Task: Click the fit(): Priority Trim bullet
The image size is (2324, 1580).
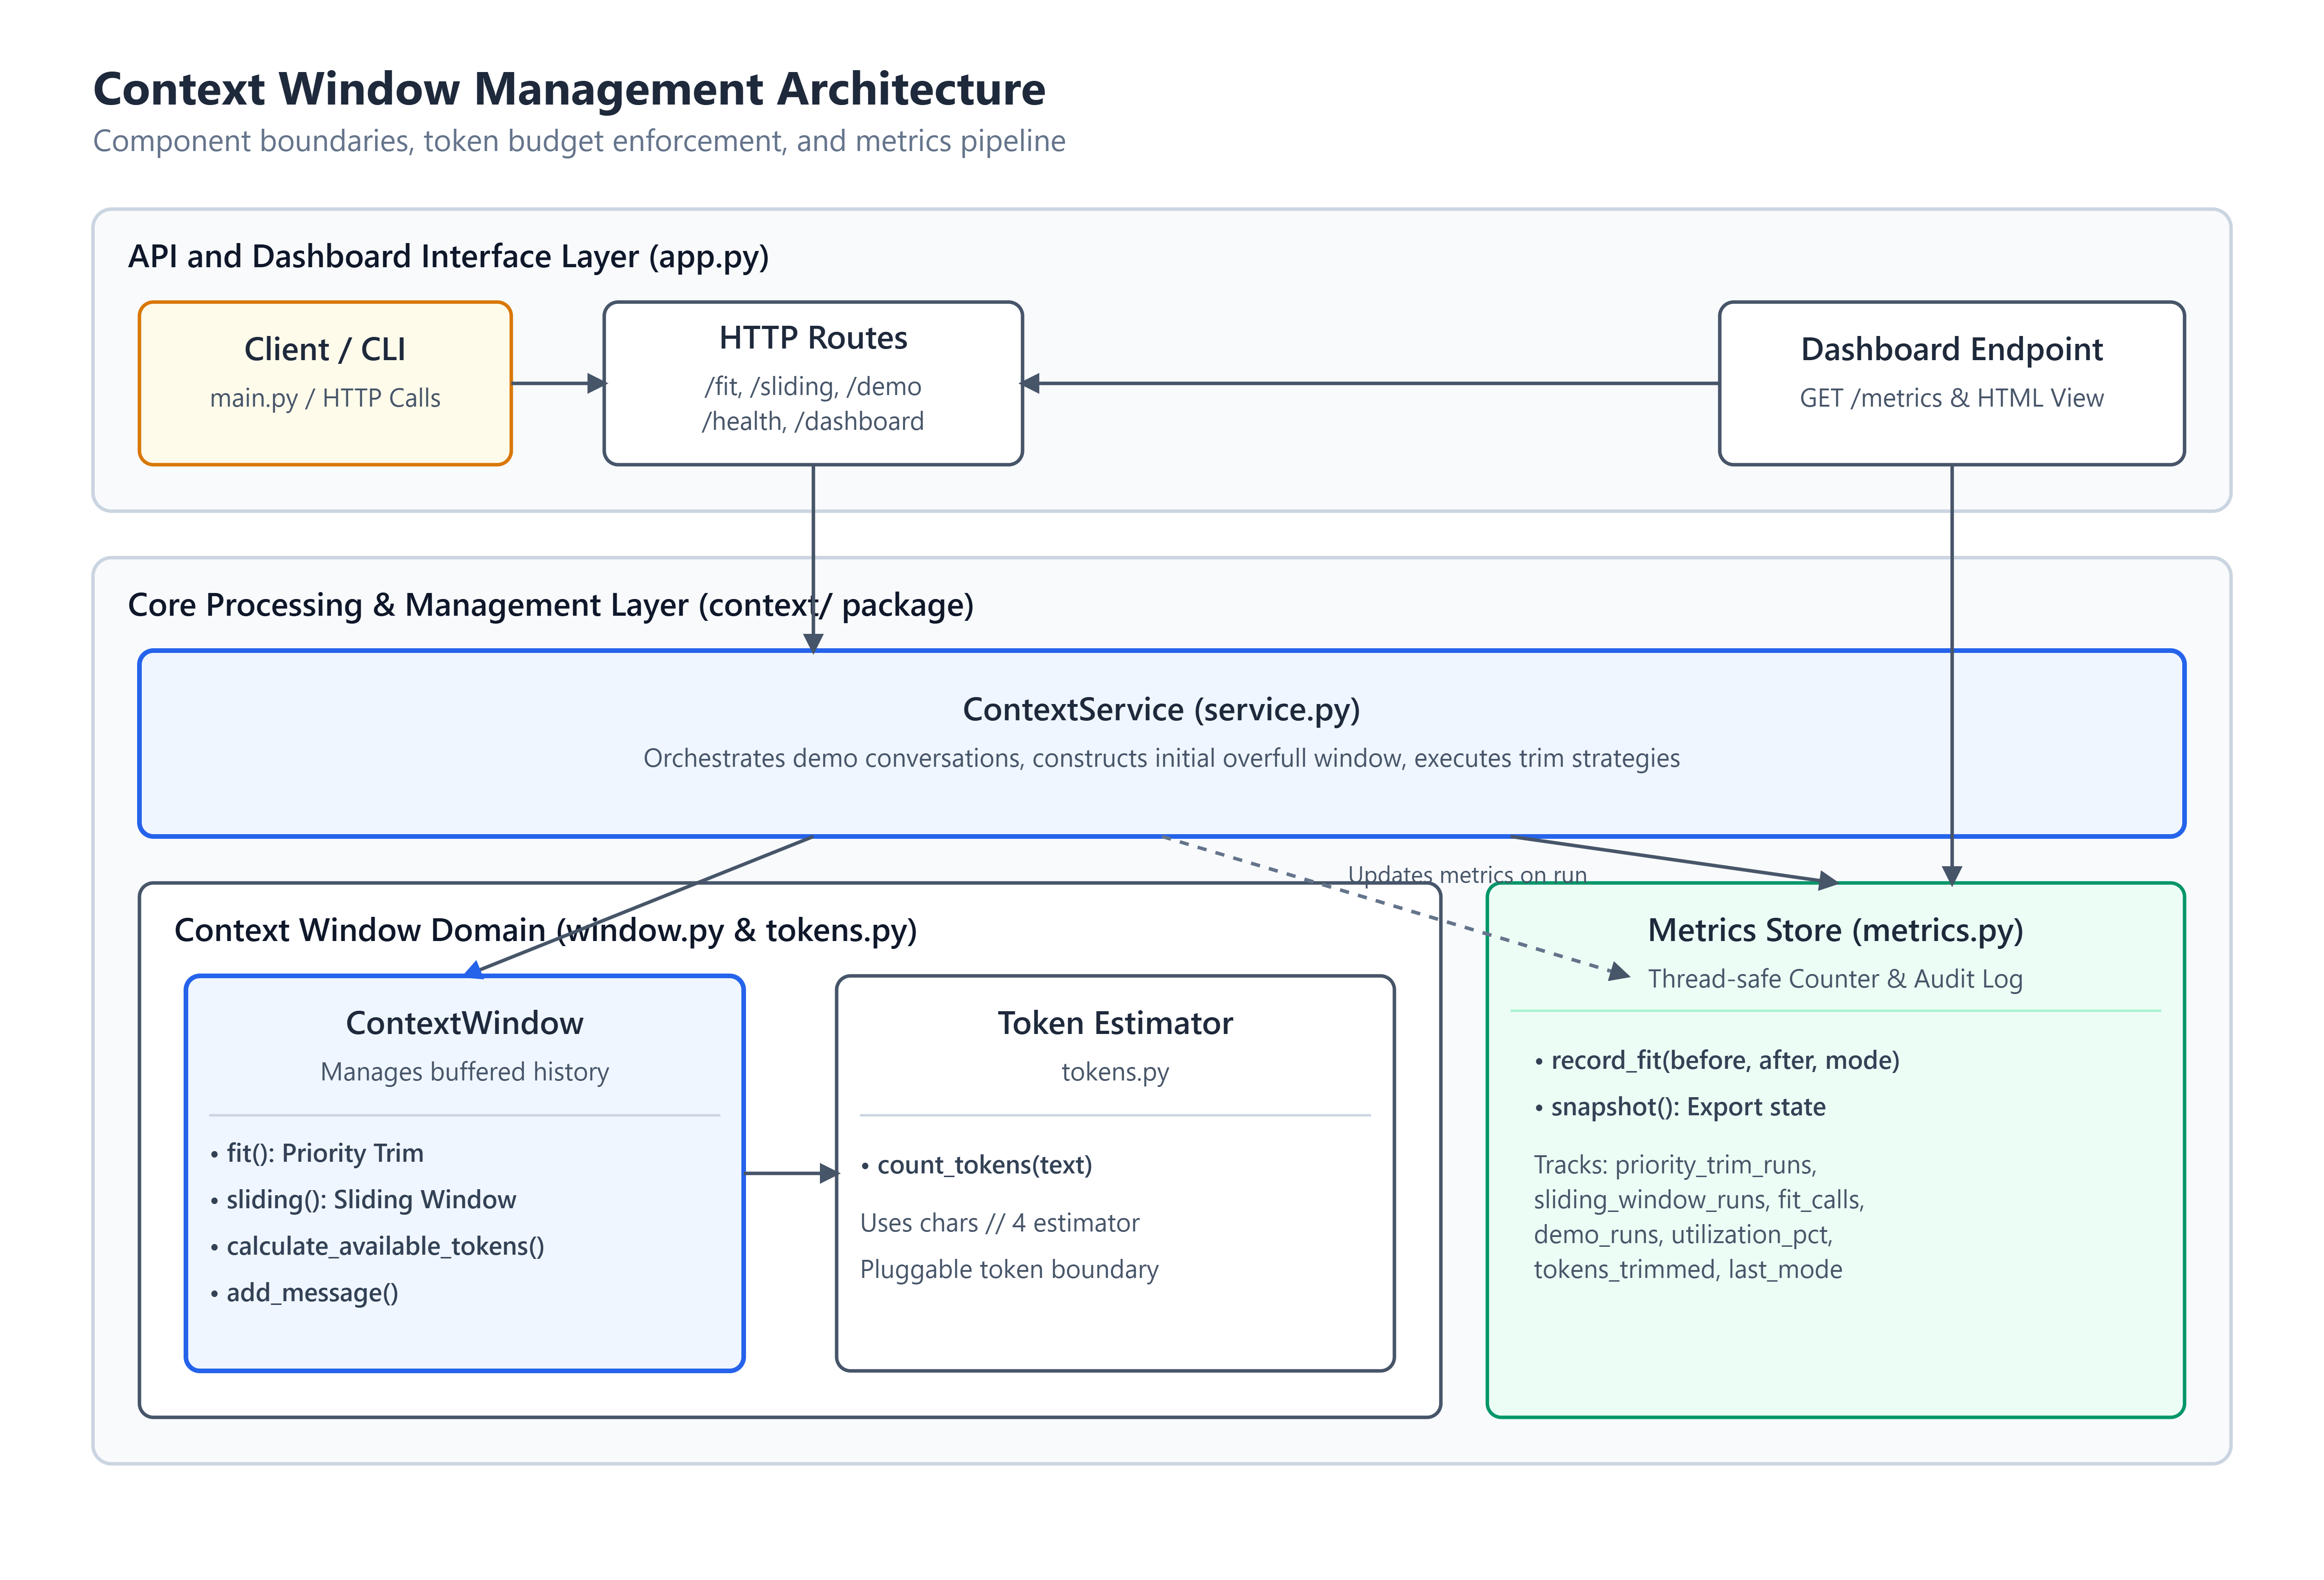Action: 317,1153
